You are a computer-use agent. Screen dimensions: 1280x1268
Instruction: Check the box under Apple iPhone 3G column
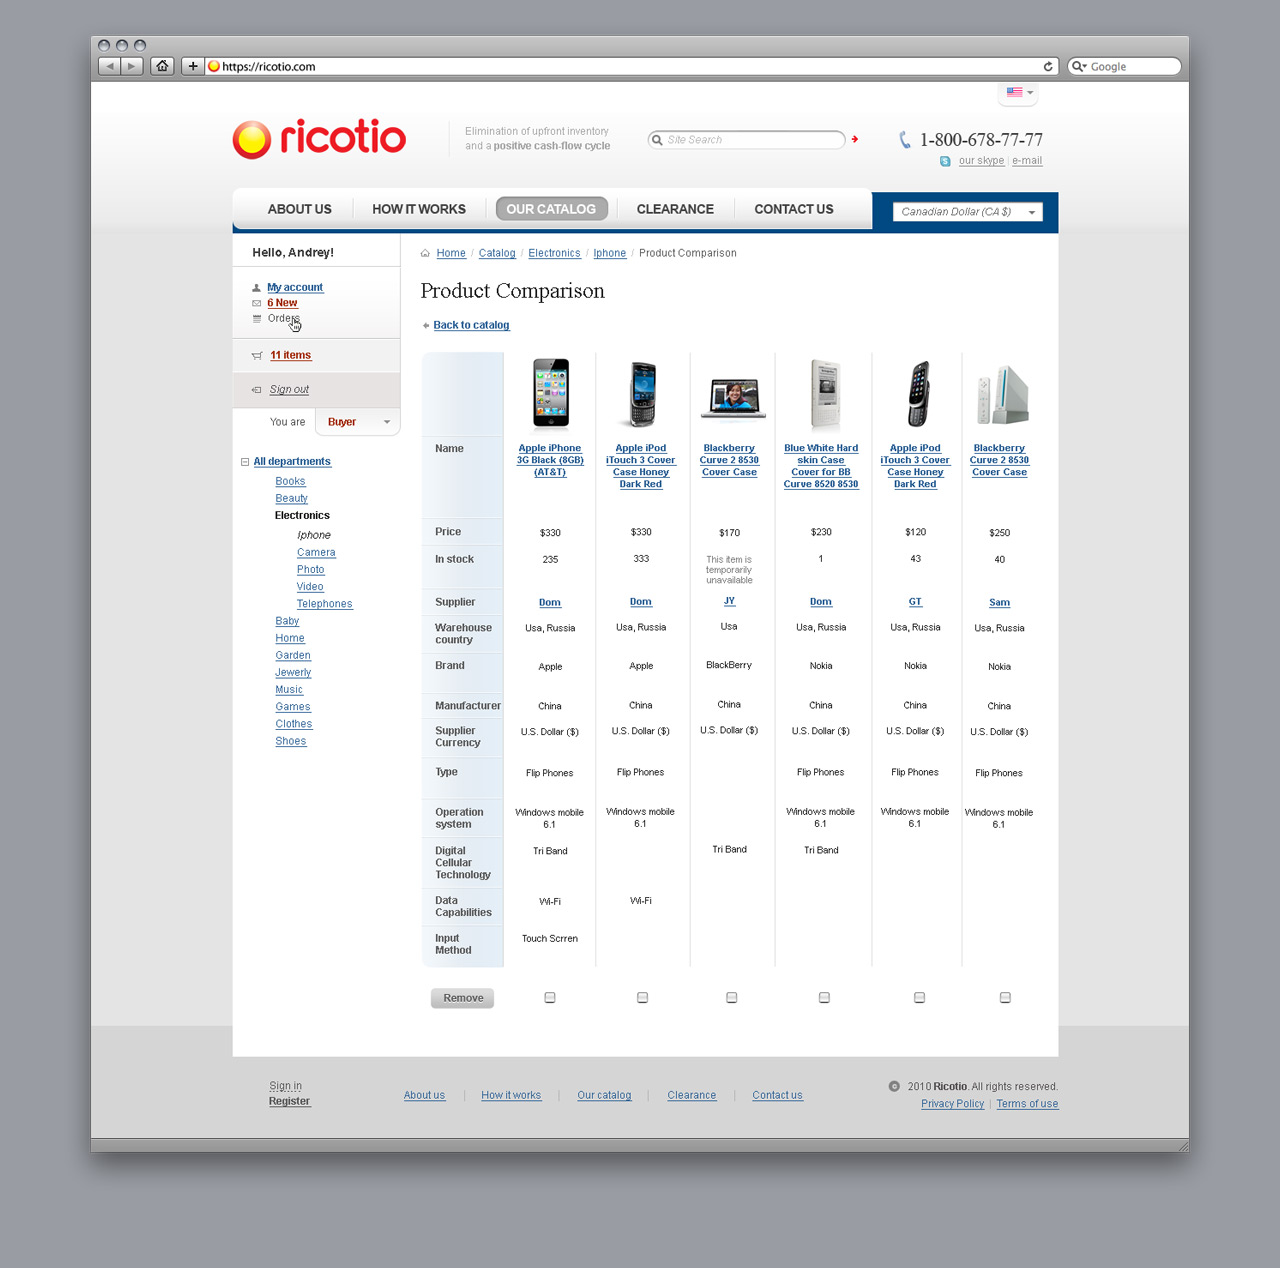pyautogui.click(x=550, y=998)
